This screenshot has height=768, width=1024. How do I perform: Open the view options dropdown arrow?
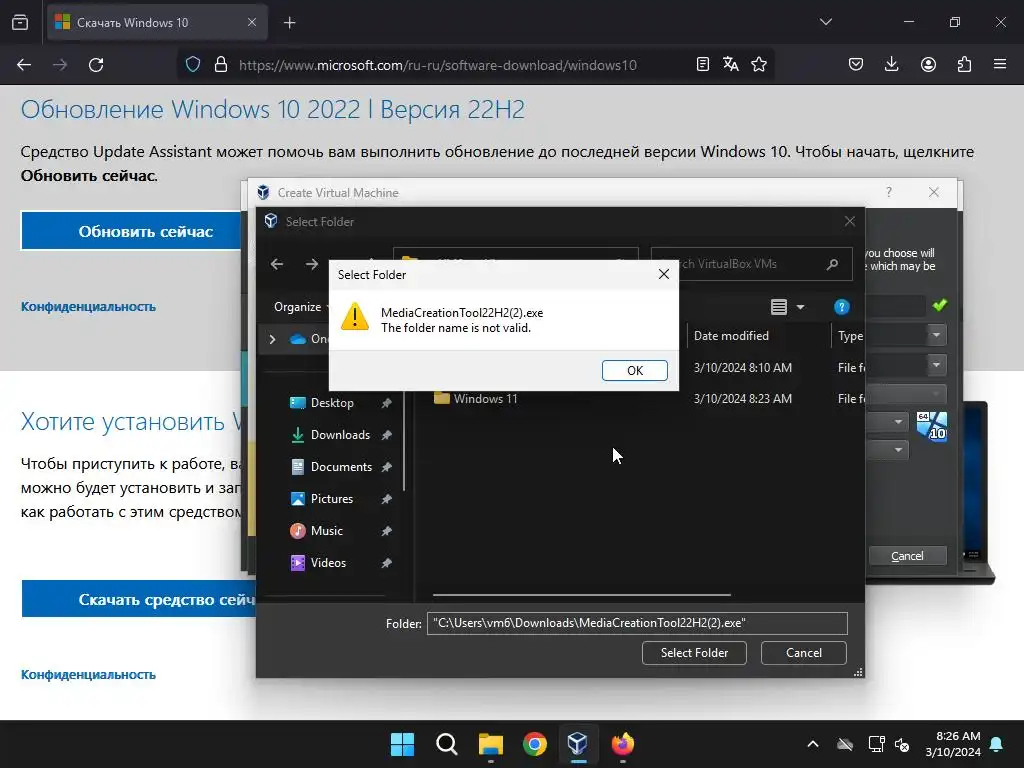point(800,307)
